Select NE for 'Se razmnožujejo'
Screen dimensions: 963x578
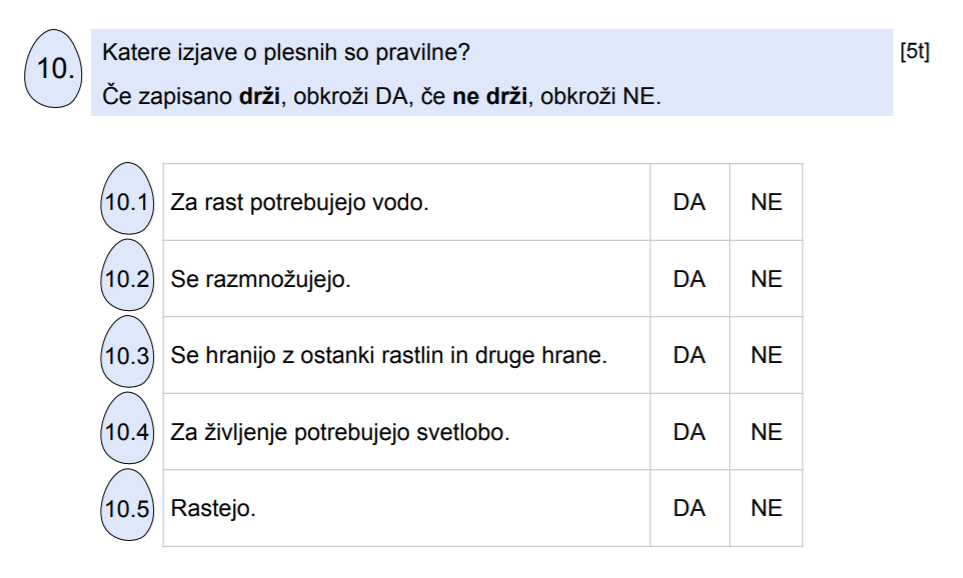(766, 279)
